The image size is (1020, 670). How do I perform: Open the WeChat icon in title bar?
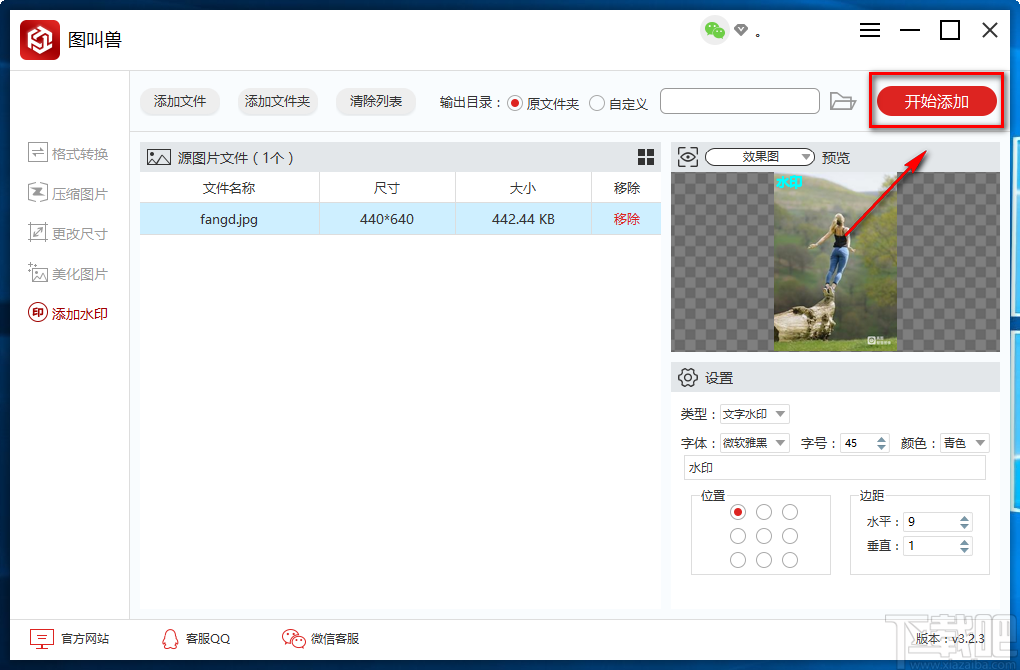(714, 30)
